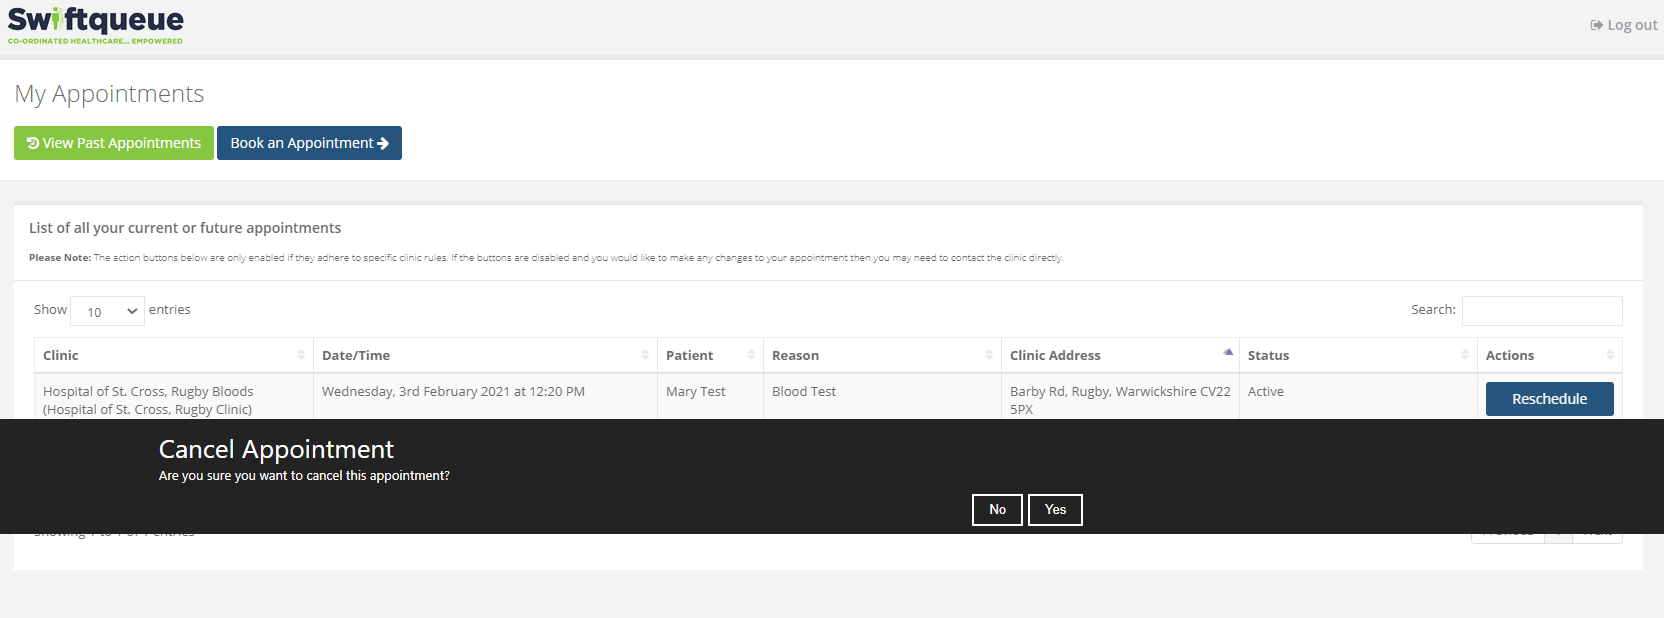The image size is (1664, 618).
Task: Reschedule the Blood Test appointment
Action: [x=1549, y=399]
